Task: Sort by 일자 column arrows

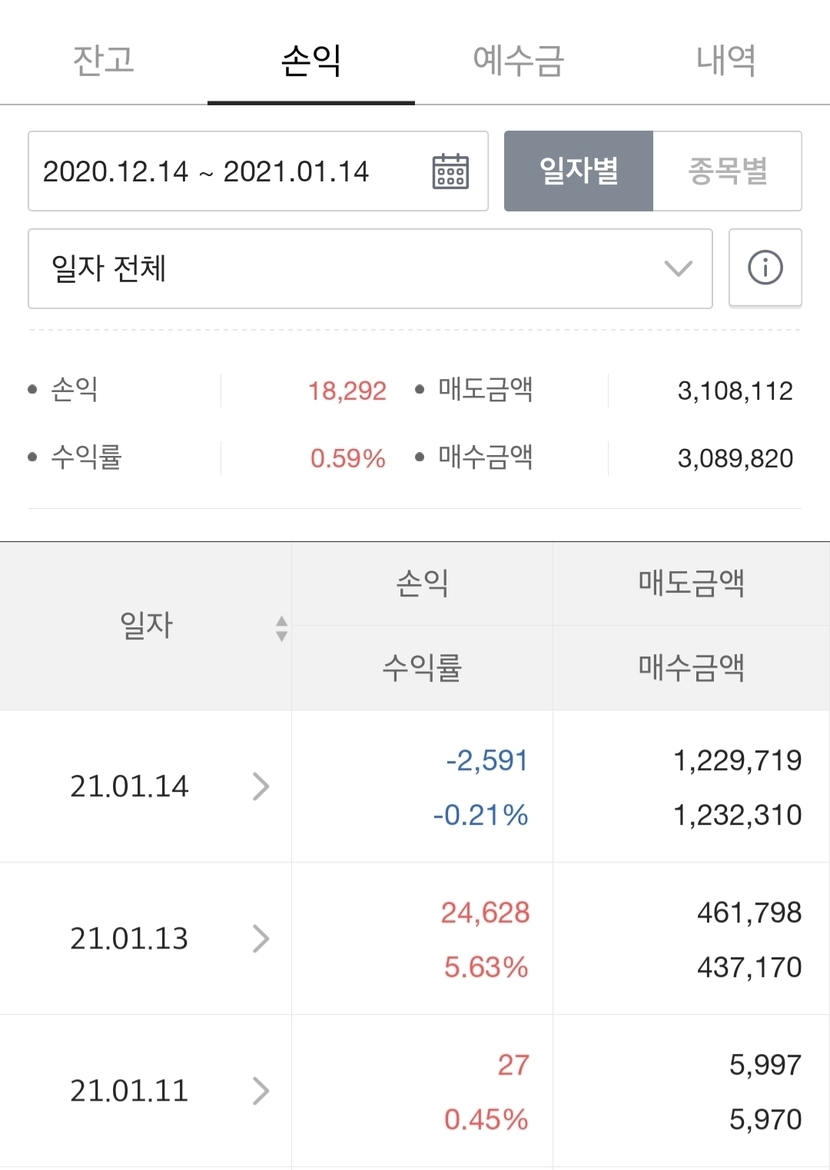Action: click(x=282, y=628)
